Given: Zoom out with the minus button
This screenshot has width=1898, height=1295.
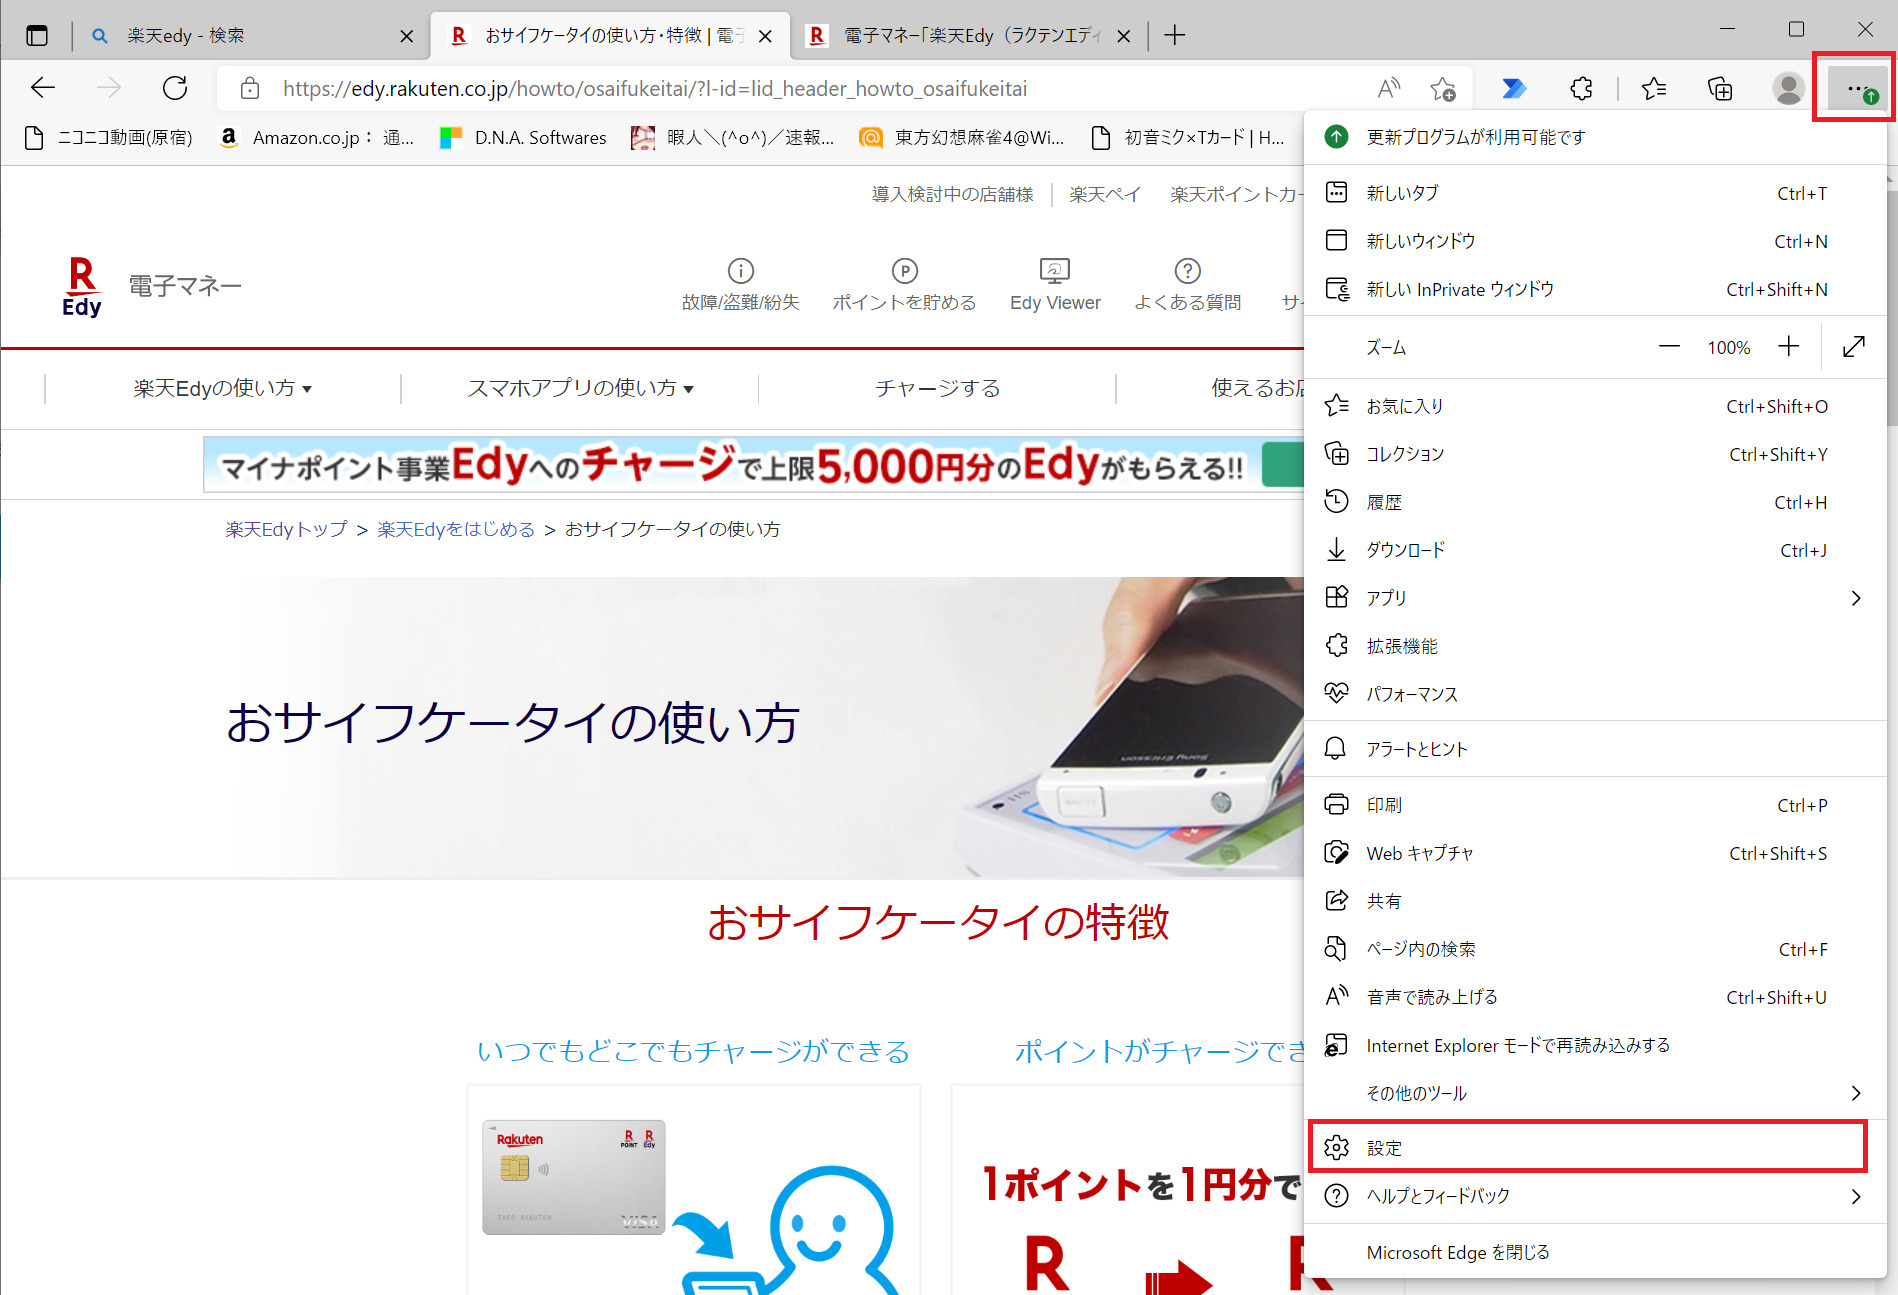Looking at the screenshot, I should click(x=1669, y=347).
